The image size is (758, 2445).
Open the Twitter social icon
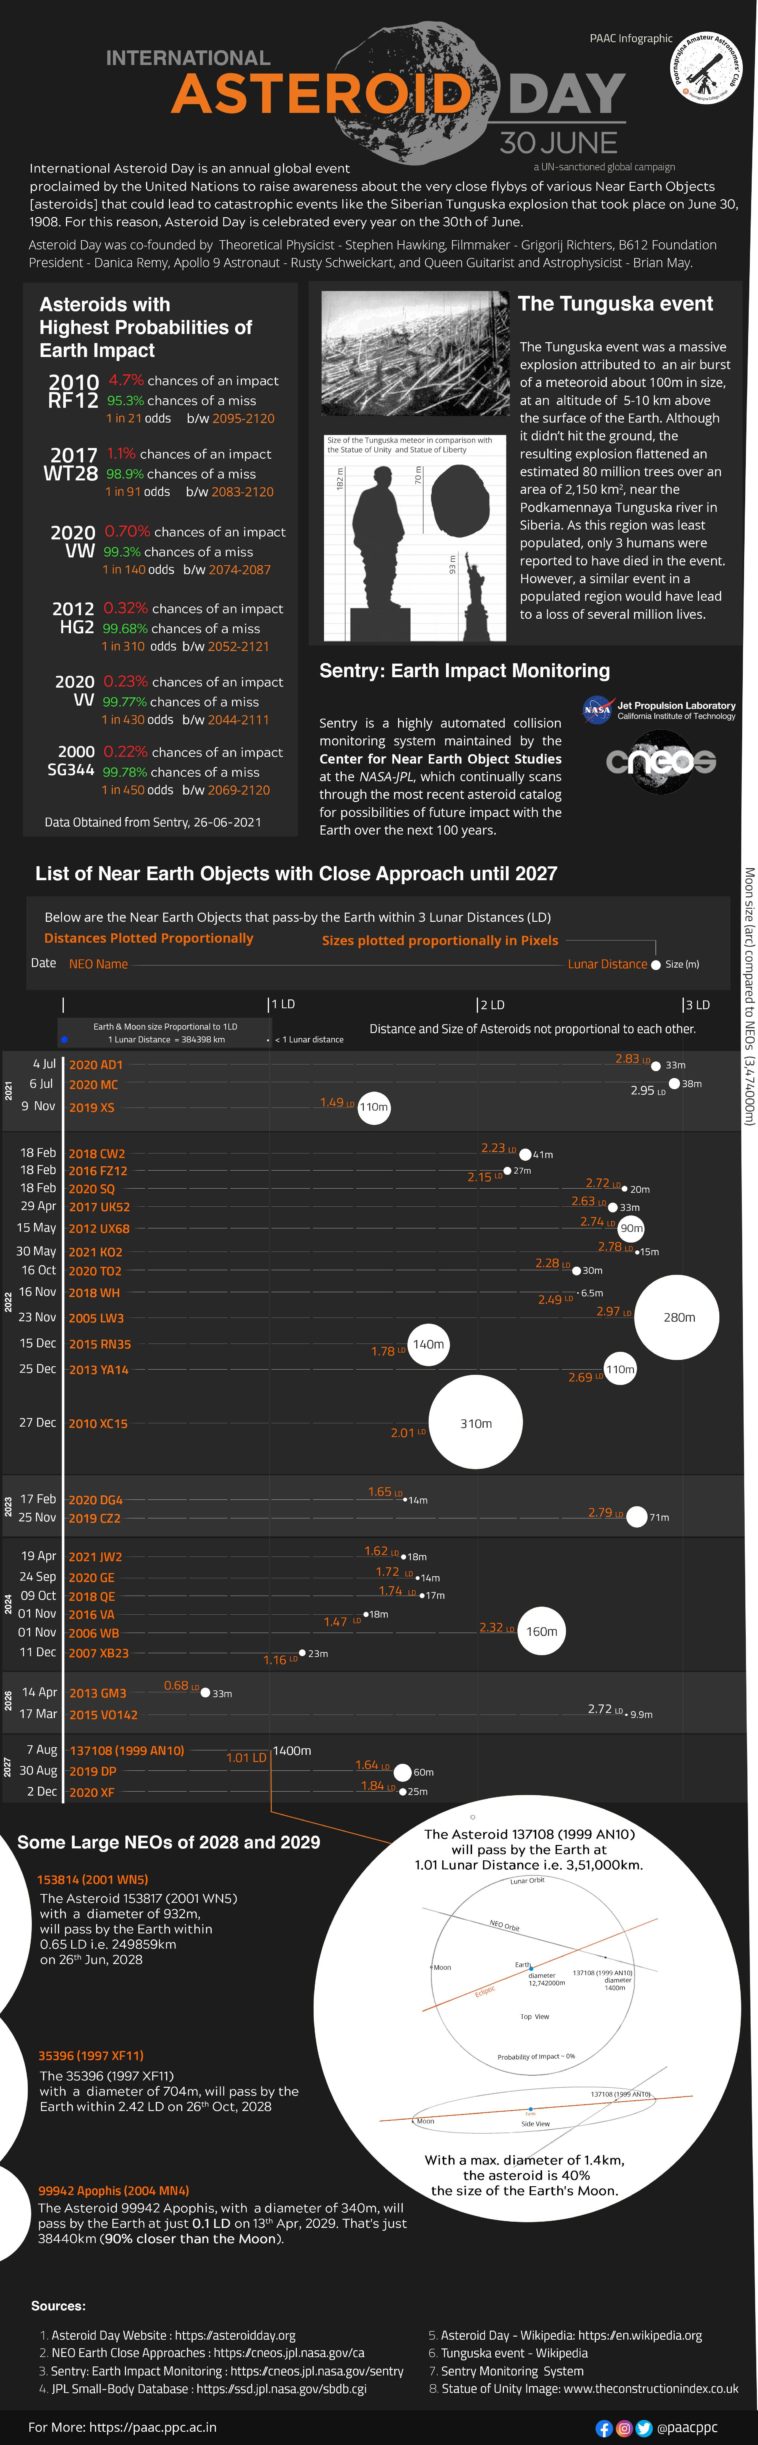pyautogui.click(x=644, y=2427)
